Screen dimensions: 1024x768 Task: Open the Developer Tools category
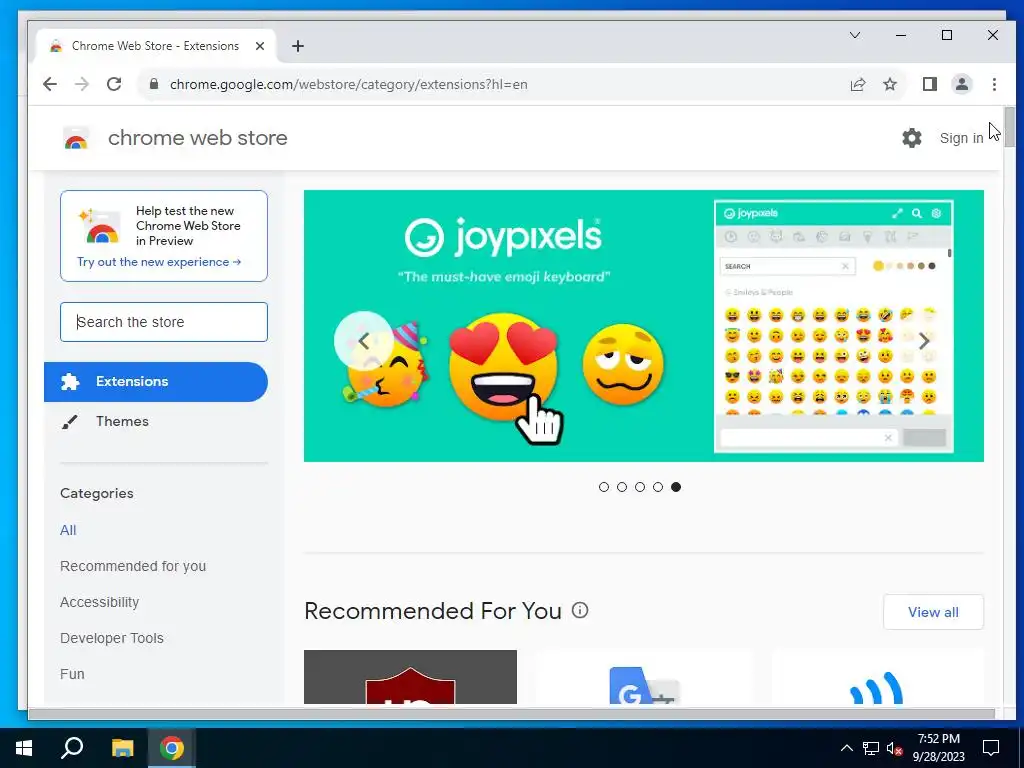[x=112, y=638]
